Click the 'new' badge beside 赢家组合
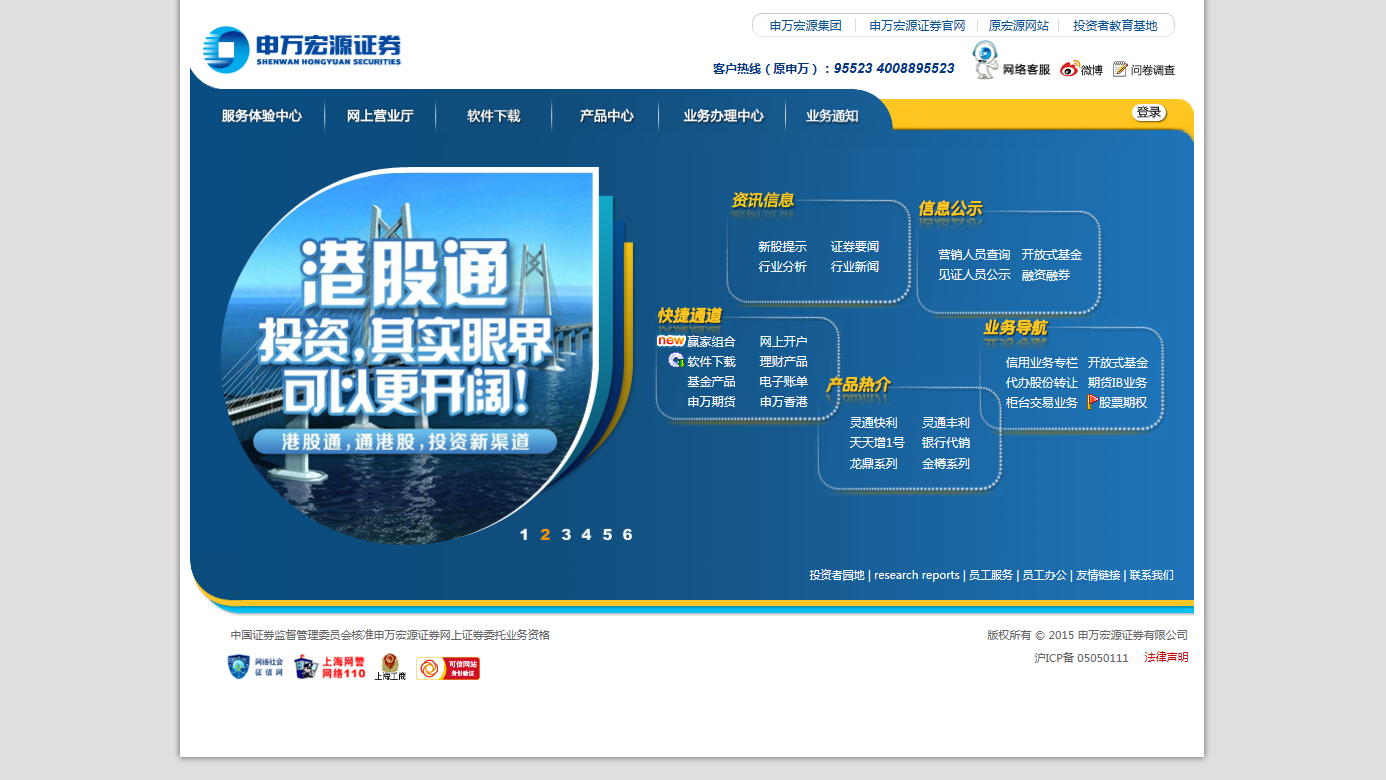The width and height of the screenshot is (1386, 780). [x=671, y=340]
